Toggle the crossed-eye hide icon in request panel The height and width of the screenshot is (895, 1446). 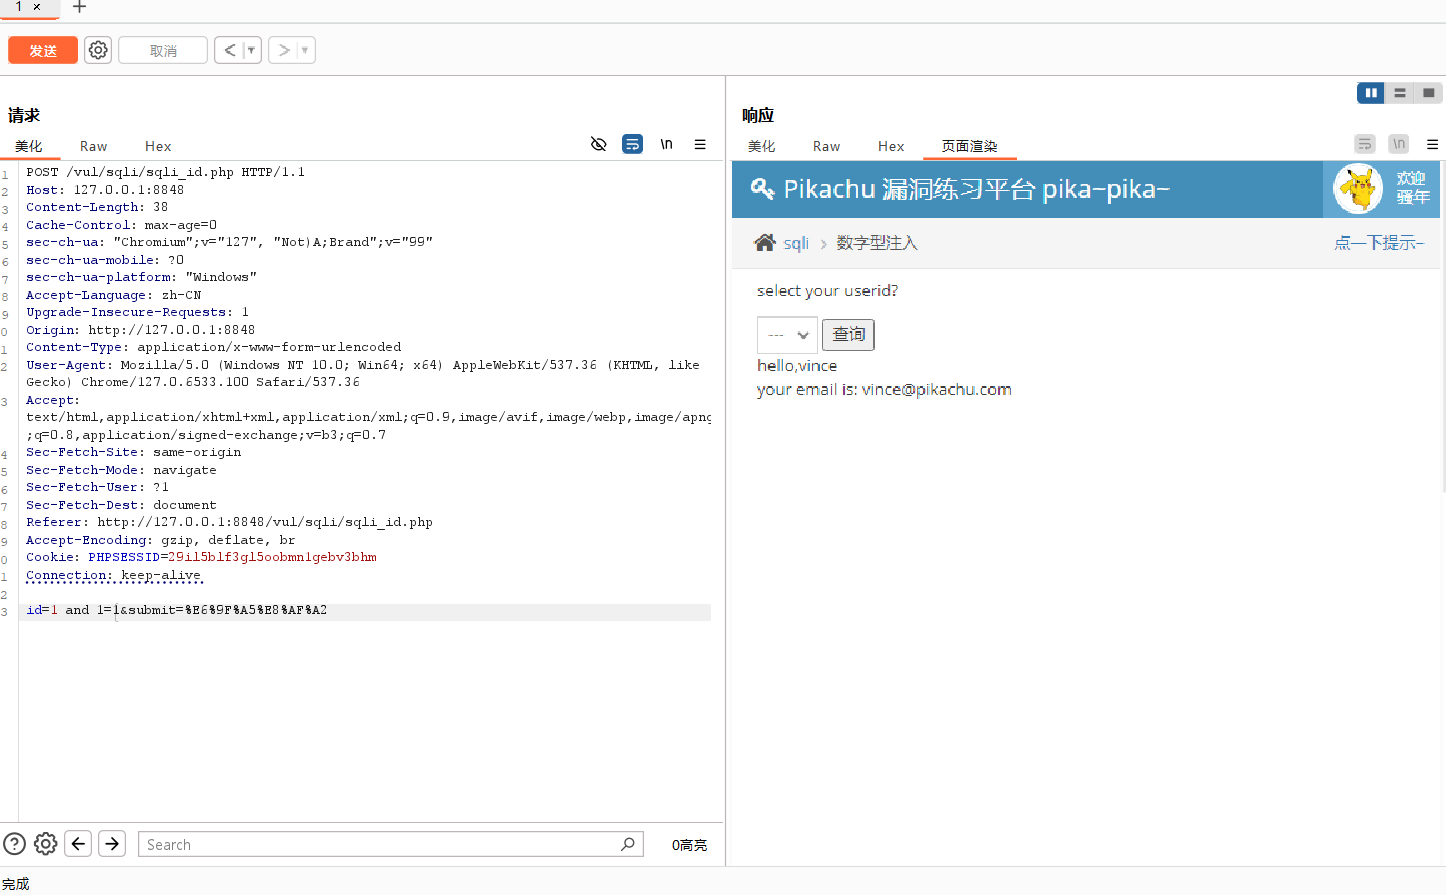(599, 144)
